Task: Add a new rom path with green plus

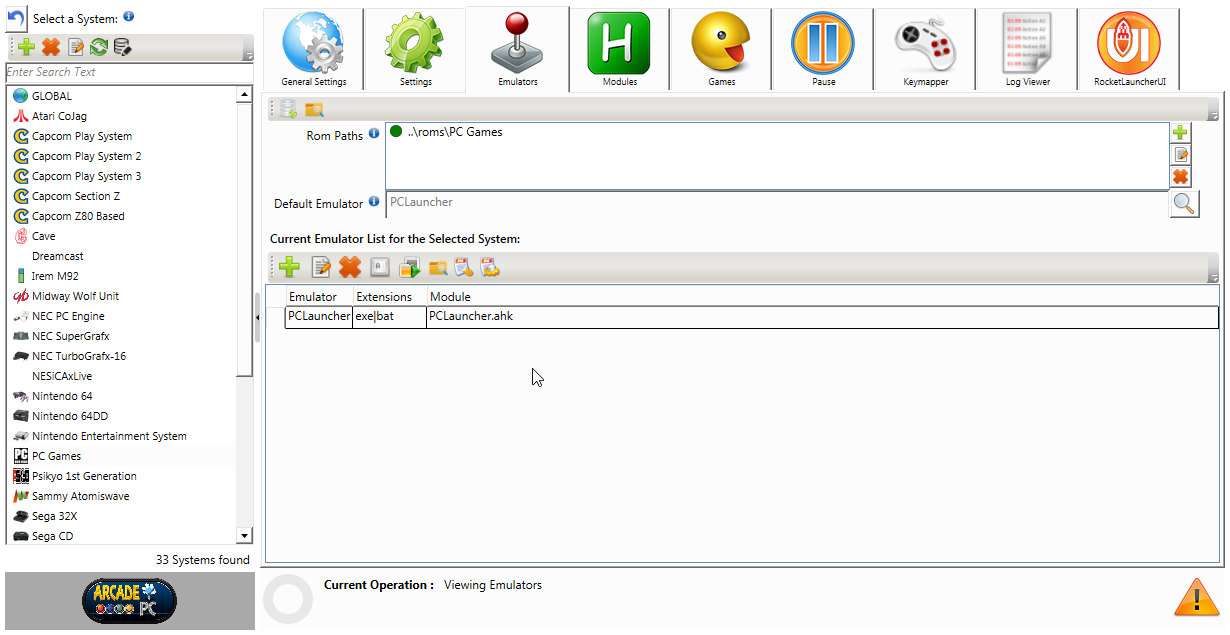Action: click(1180, 133)
